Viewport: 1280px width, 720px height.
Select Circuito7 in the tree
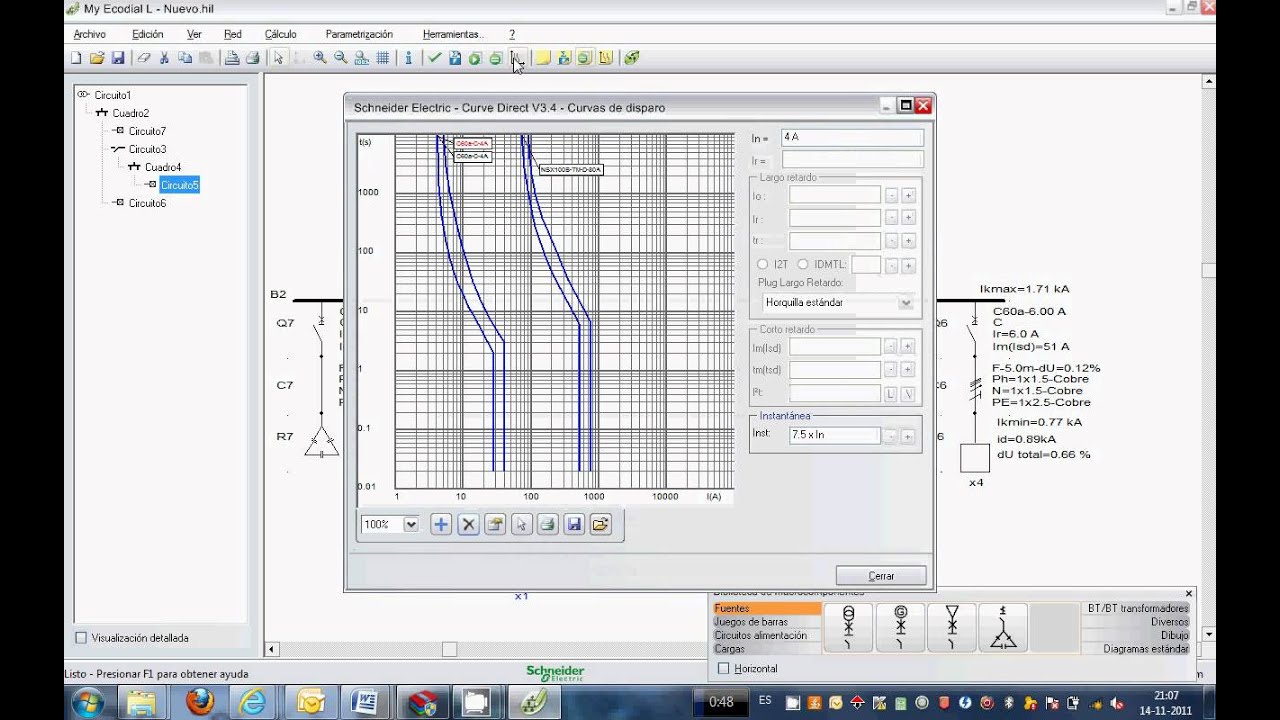[x=147, y=131]
